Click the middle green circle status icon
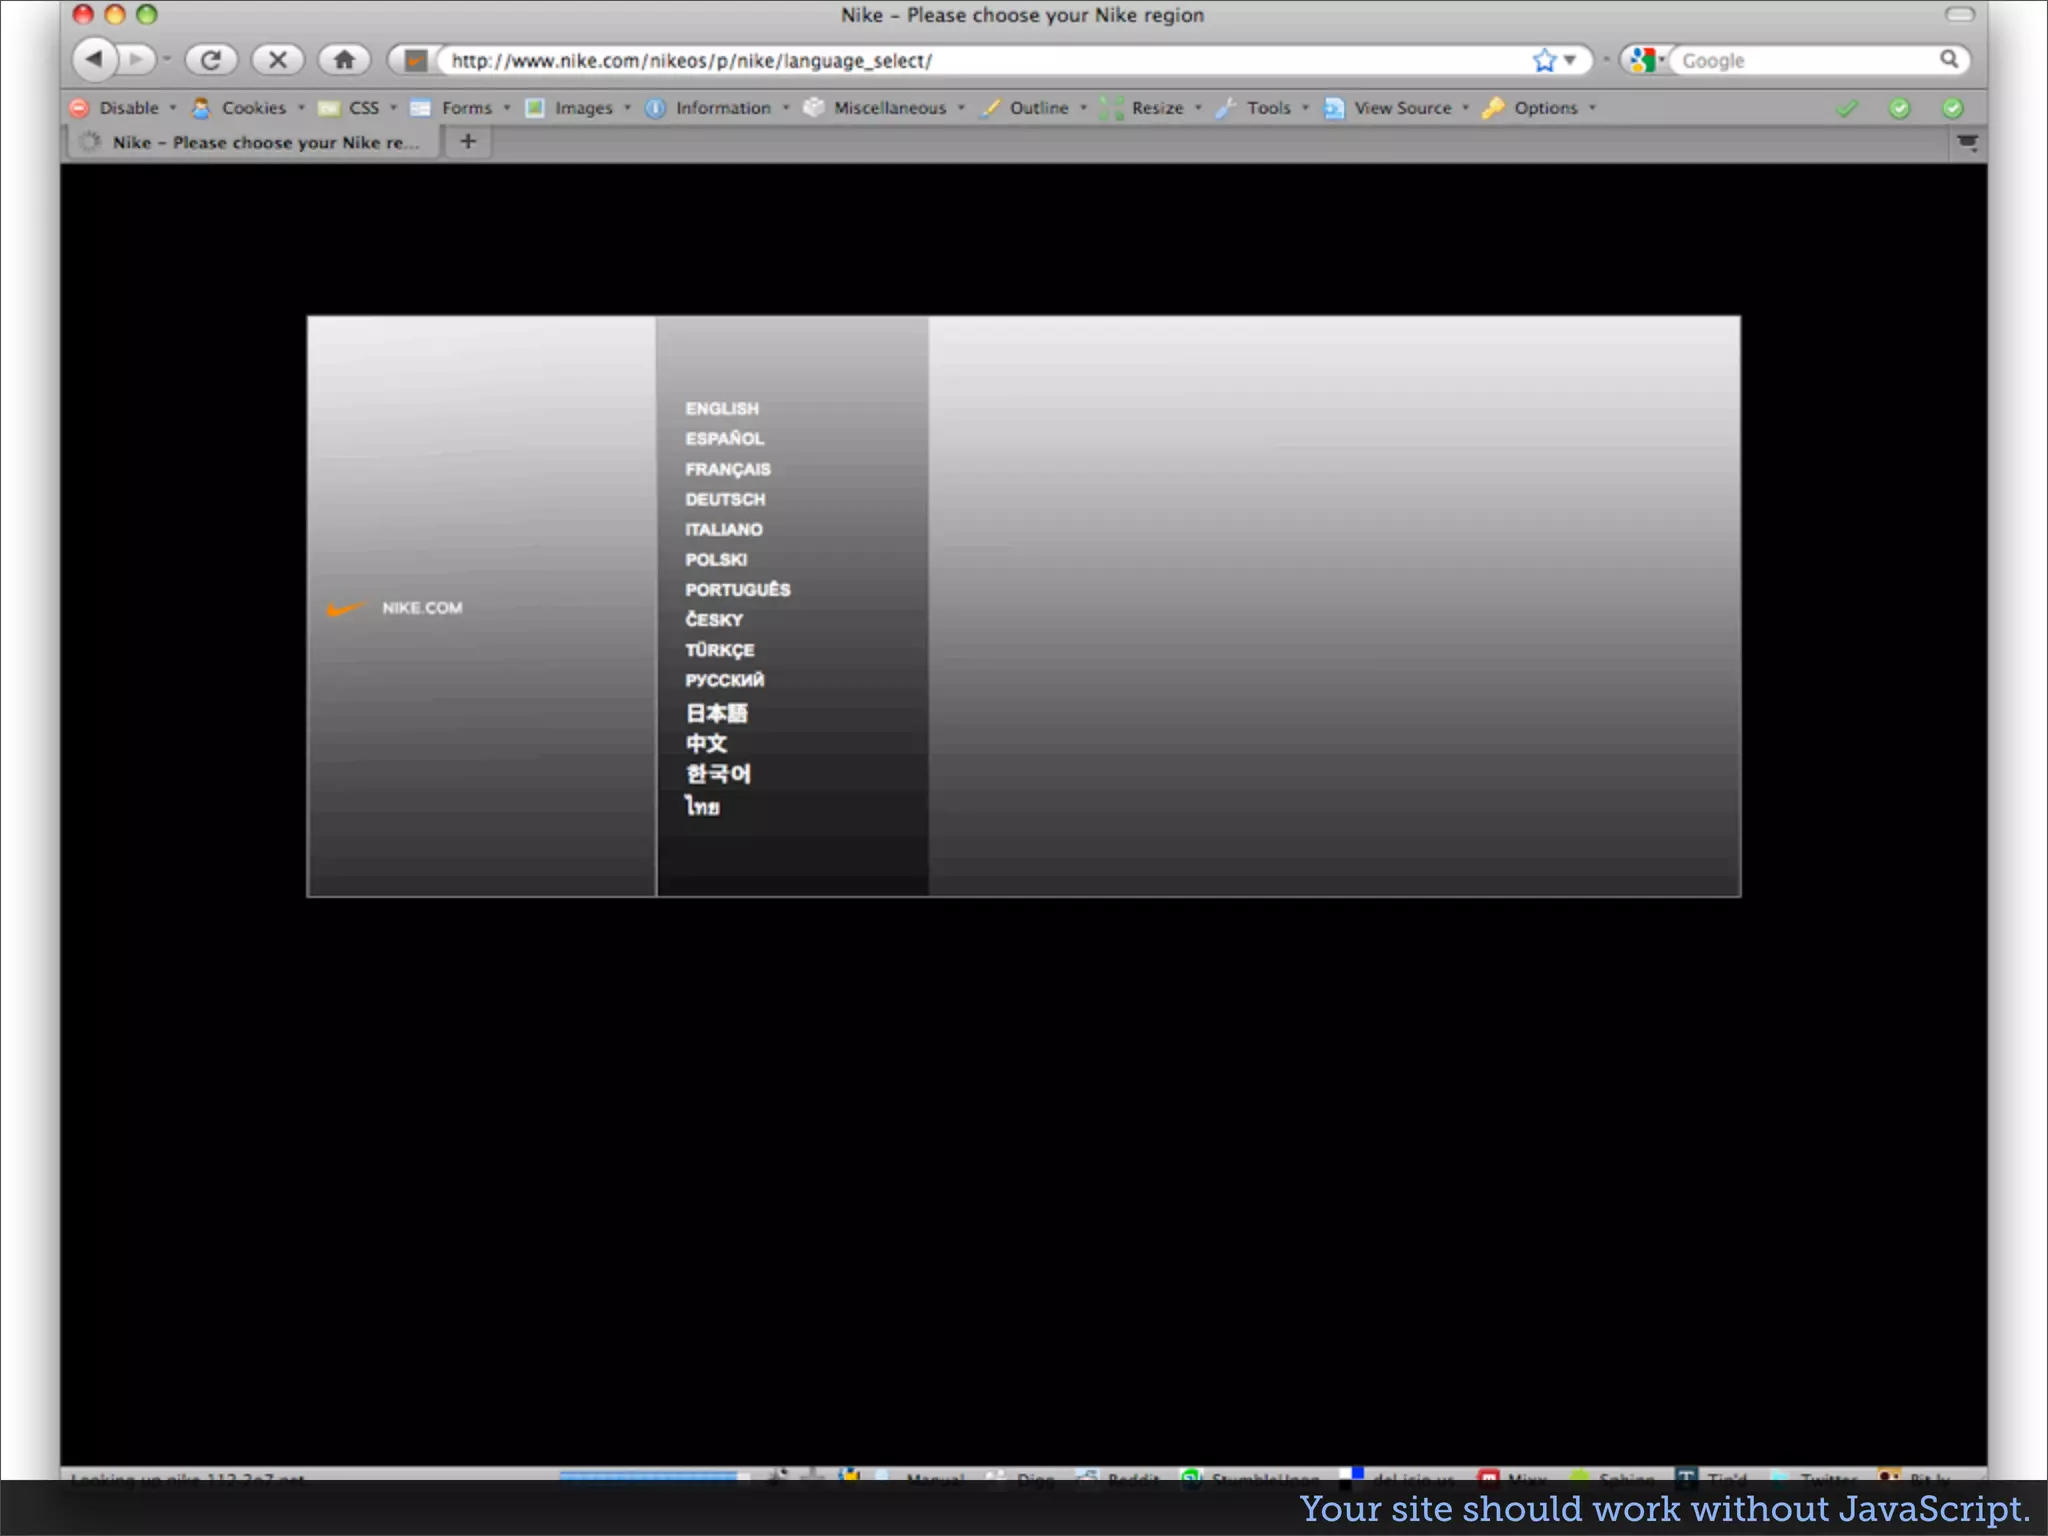2048x1536 pixels. [1899, 108]
